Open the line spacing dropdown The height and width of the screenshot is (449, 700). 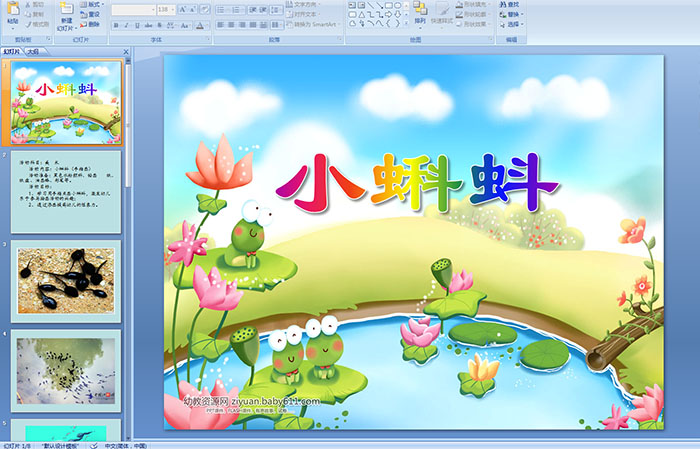point(276,10)
